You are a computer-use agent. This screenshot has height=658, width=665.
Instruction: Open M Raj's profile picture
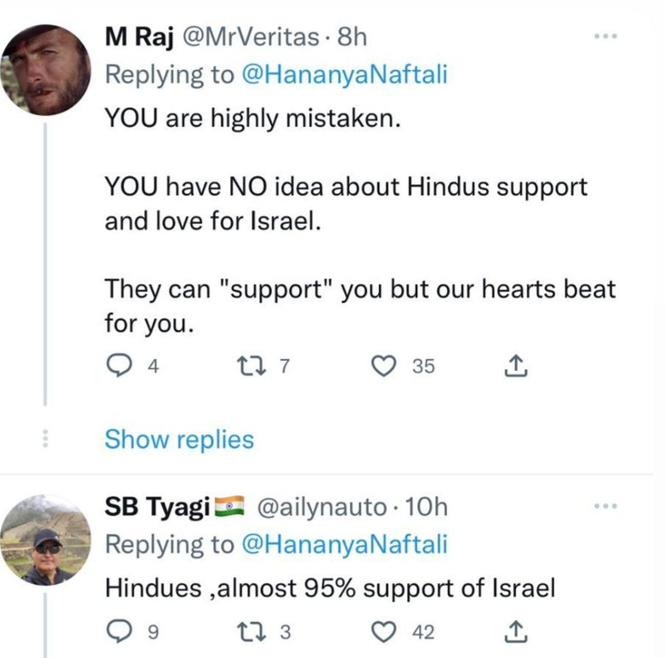44,70
